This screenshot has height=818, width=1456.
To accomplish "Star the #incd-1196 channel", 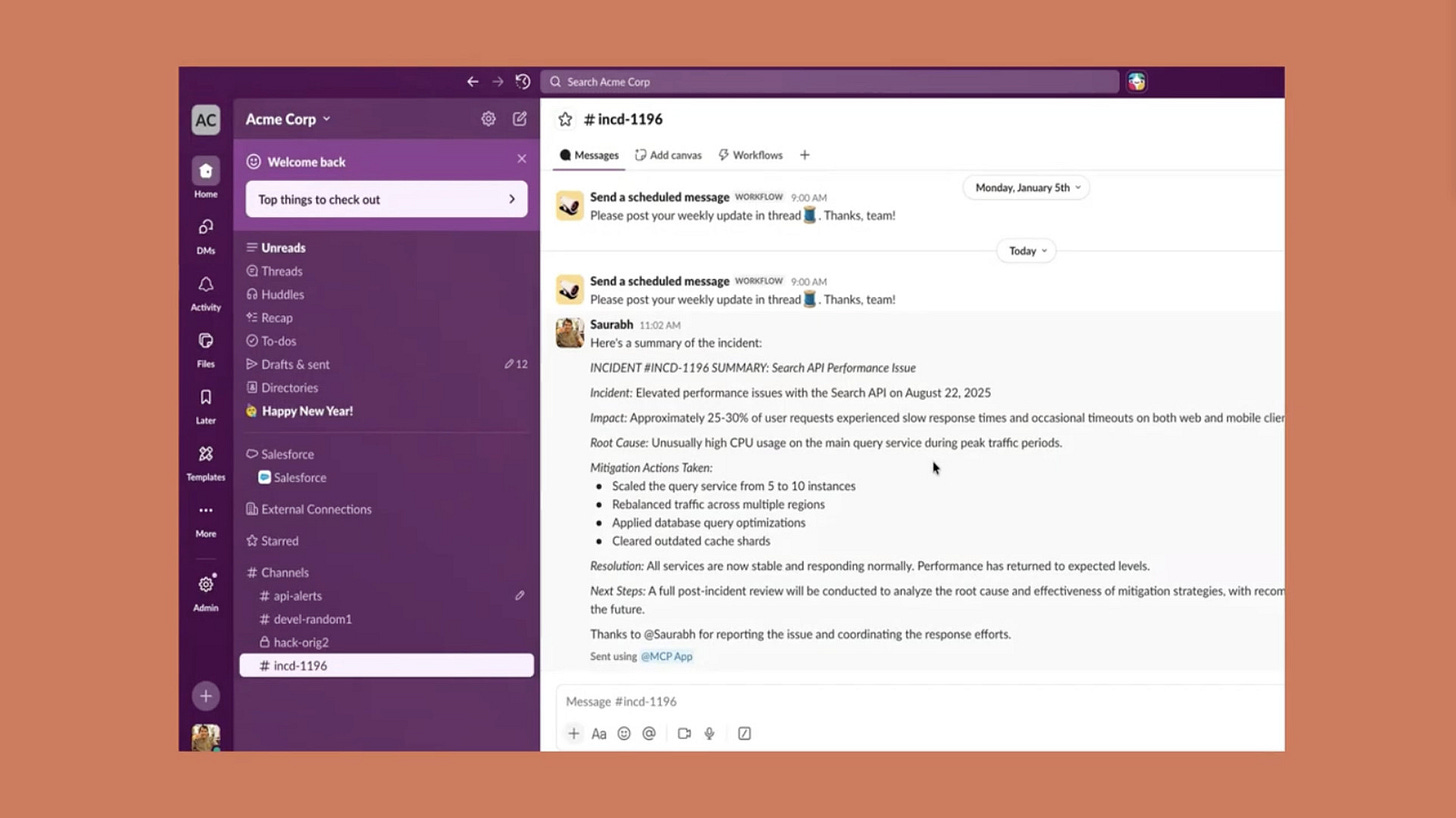I will tap(566, 118).
